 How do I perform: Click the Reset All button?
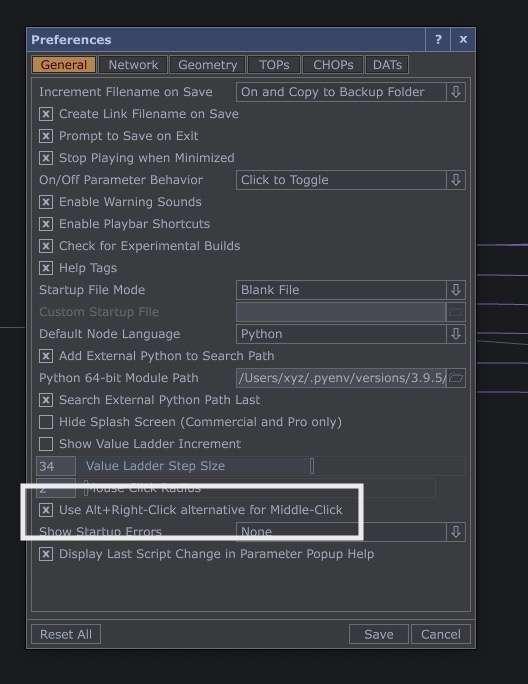click(66, 634)
